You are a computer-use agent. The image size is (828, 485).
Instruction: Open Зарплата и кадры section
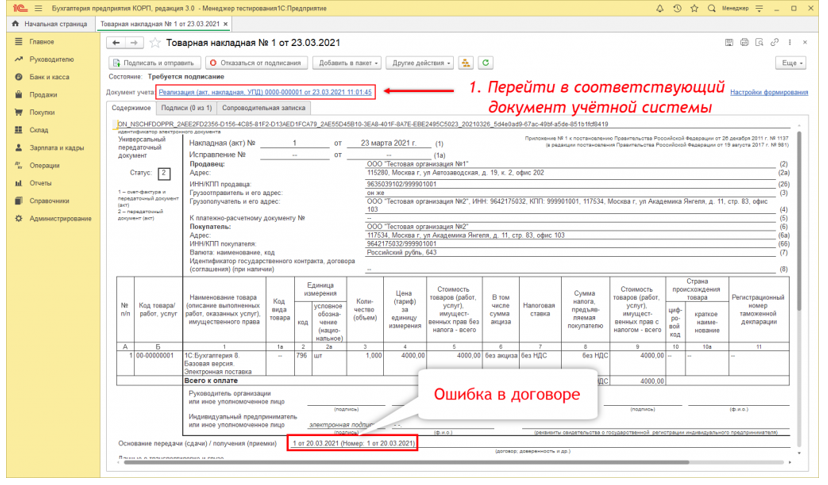[57, 148]
